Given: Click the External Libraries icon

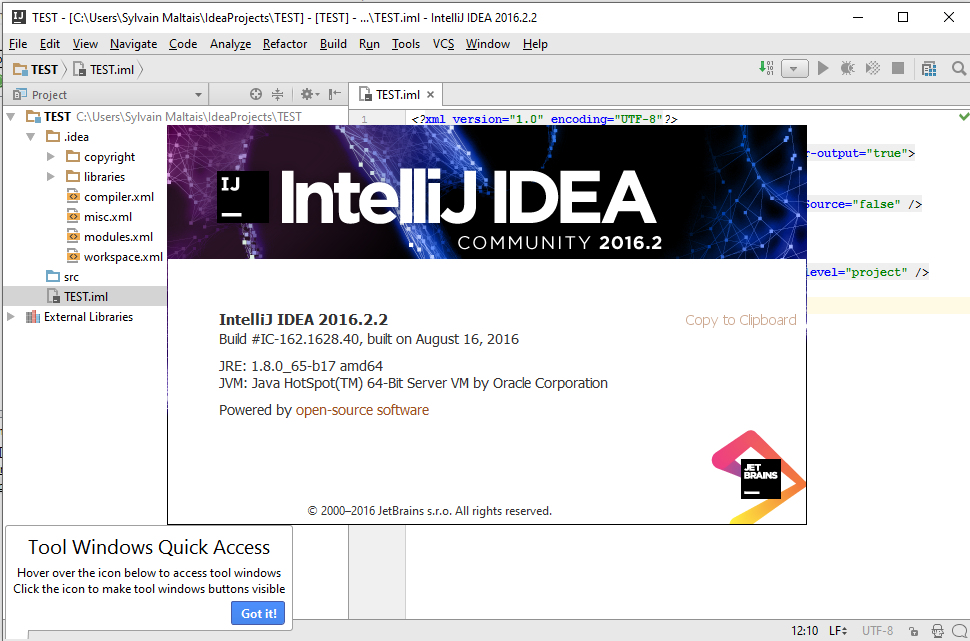Looking at the screenshot, I should (33, 317).
